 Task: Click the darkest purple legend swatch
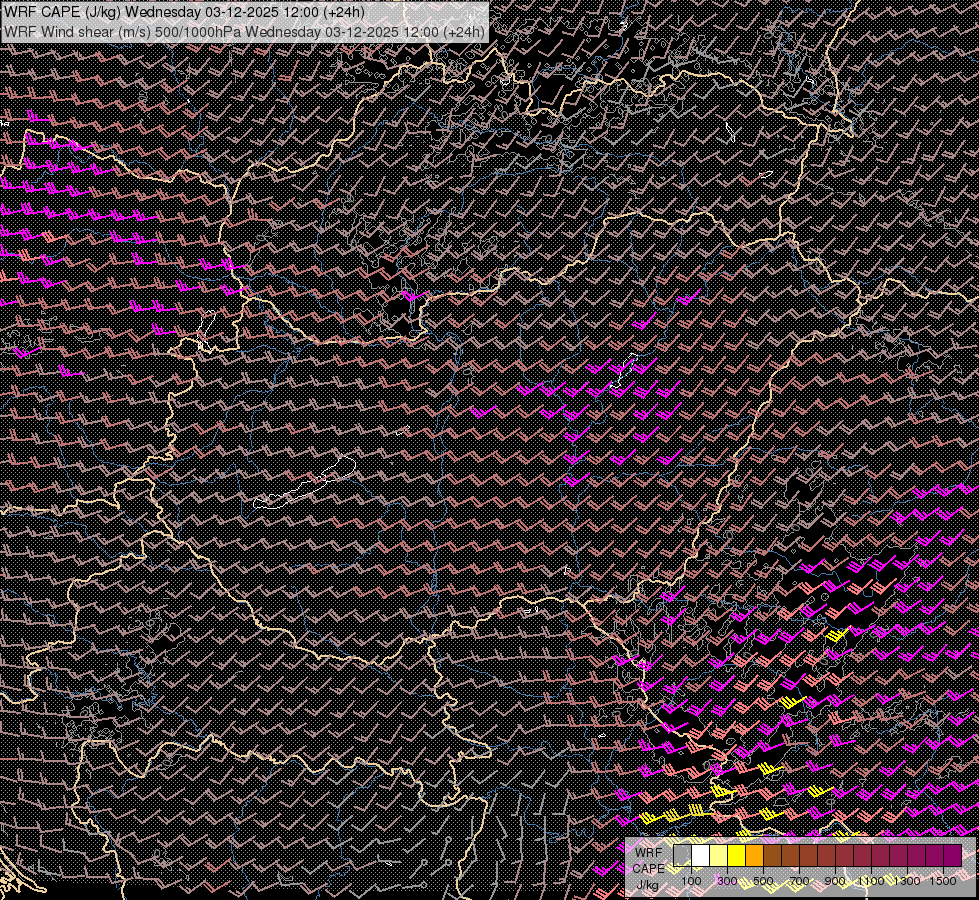(952, 856)
